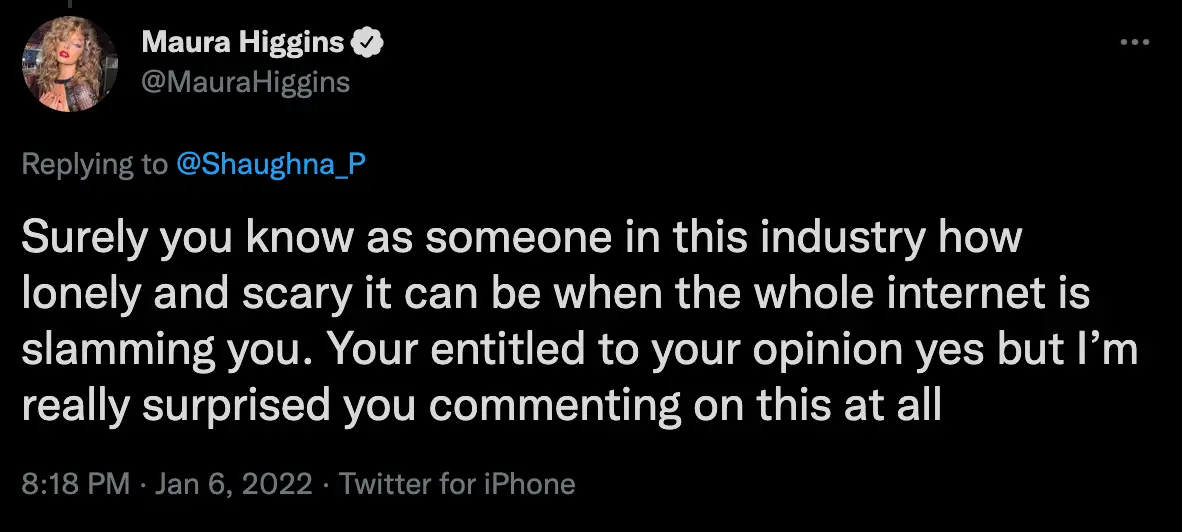Click the 8:18 PM timestamp
The width and height of the screenshot is (1182, 532).
[76, 485]
